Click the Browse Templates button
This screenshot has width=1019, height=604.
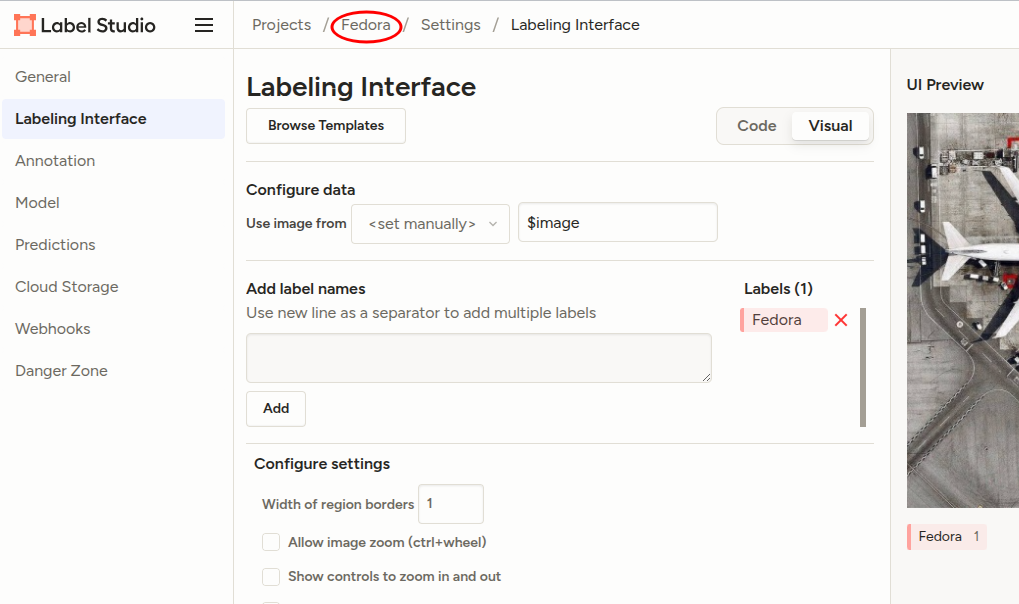tap(326, 126)
